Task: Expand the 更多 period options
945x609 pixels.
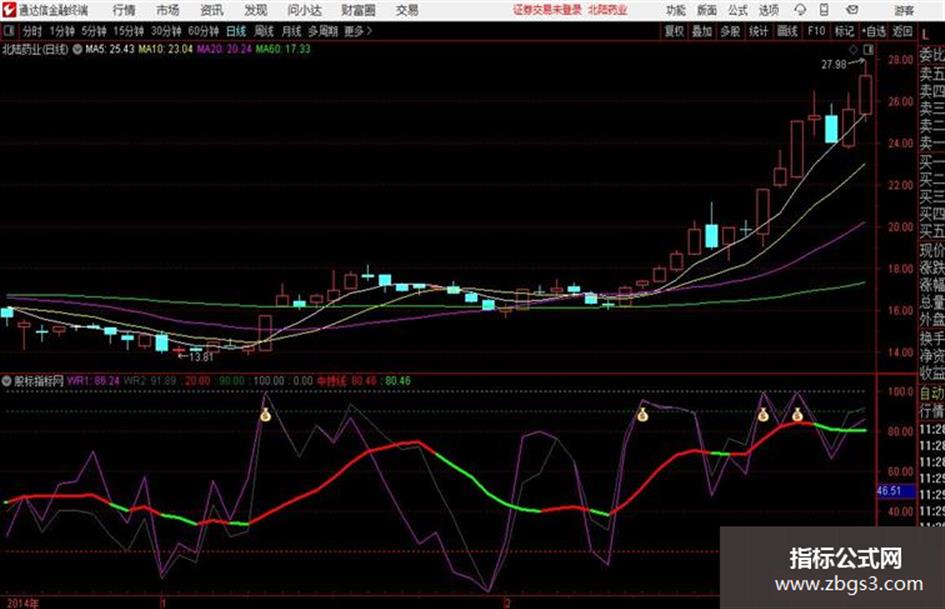Action: (358, 31)
